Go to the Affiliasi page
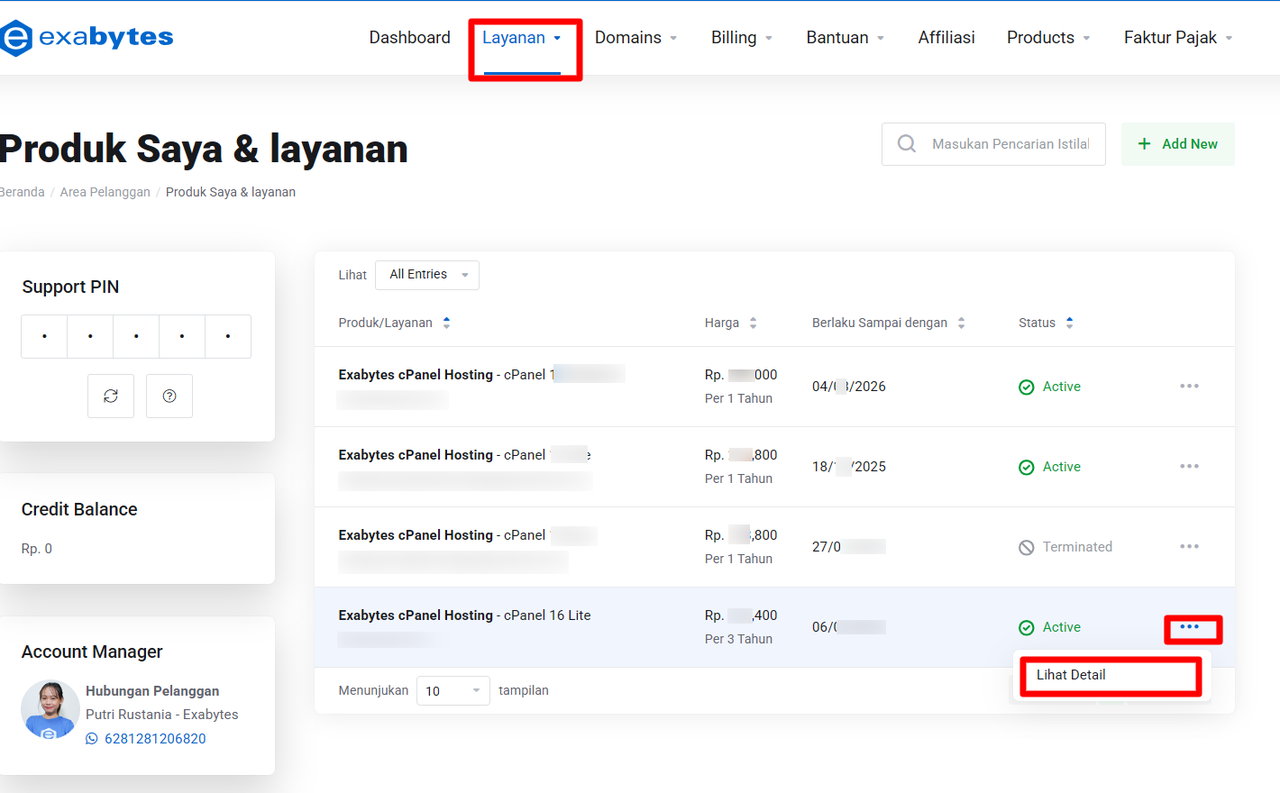The width and height of the screenshot is (1280, 793). [x=946, y=38]
